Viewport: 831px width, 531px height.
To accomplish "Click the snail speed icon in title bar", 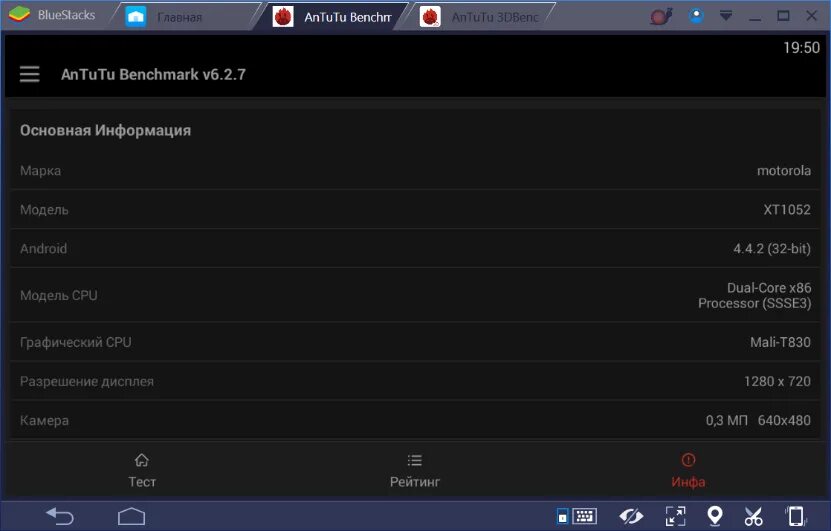I will (x=661, y=16).
